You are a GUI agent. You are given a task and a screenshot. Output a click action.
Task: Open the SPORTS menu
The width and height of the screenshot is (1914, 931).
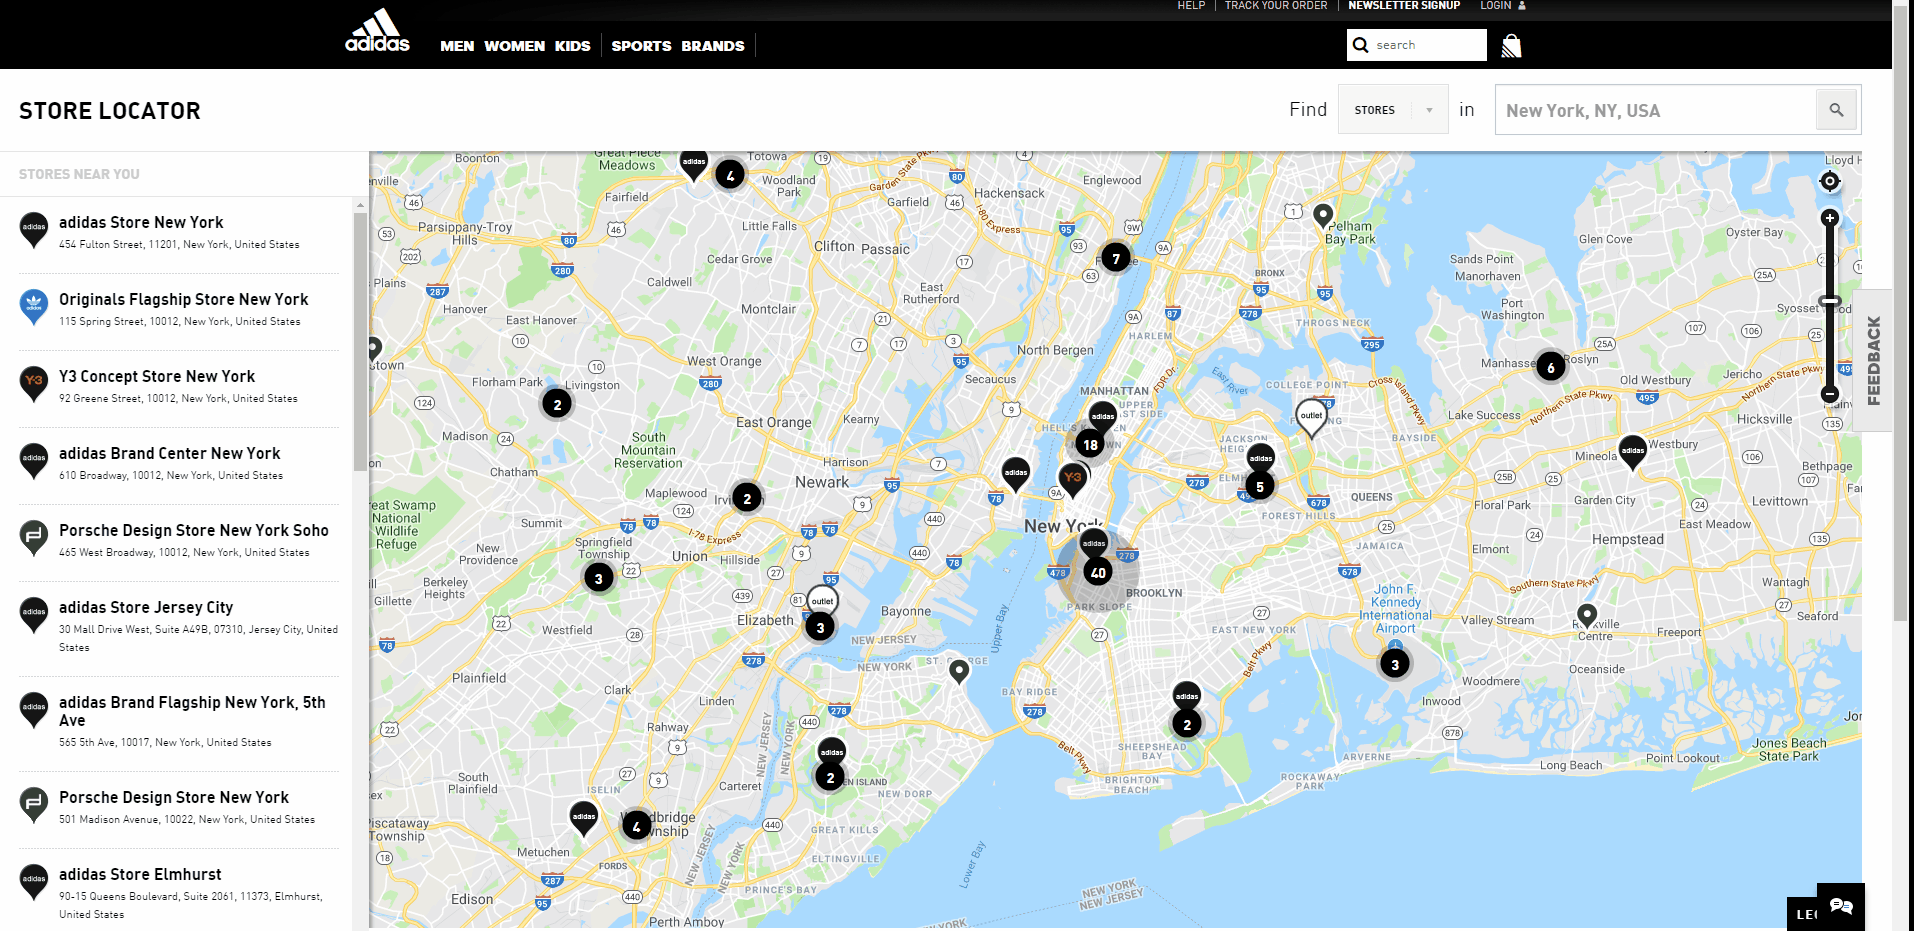[641, 46]
